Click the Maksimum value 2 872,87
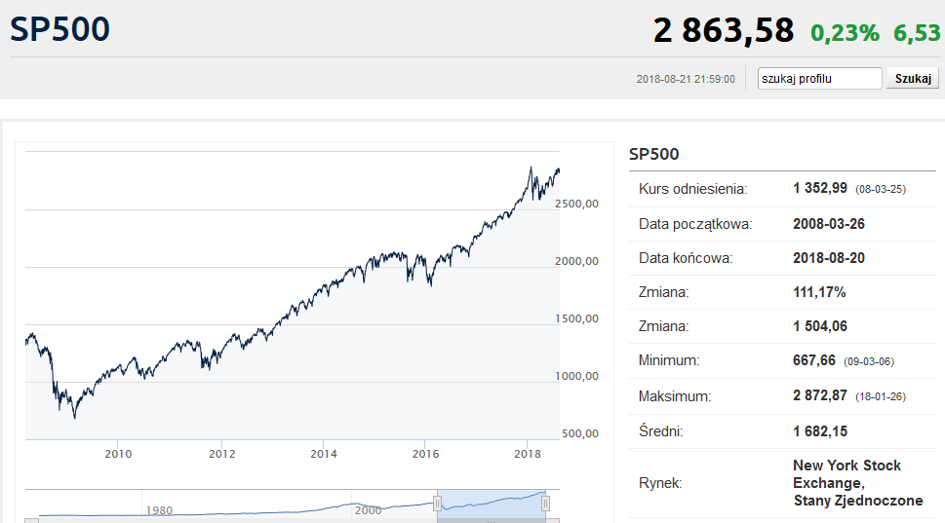Screen dimensions: 945x523 click(x=819, y=396)
